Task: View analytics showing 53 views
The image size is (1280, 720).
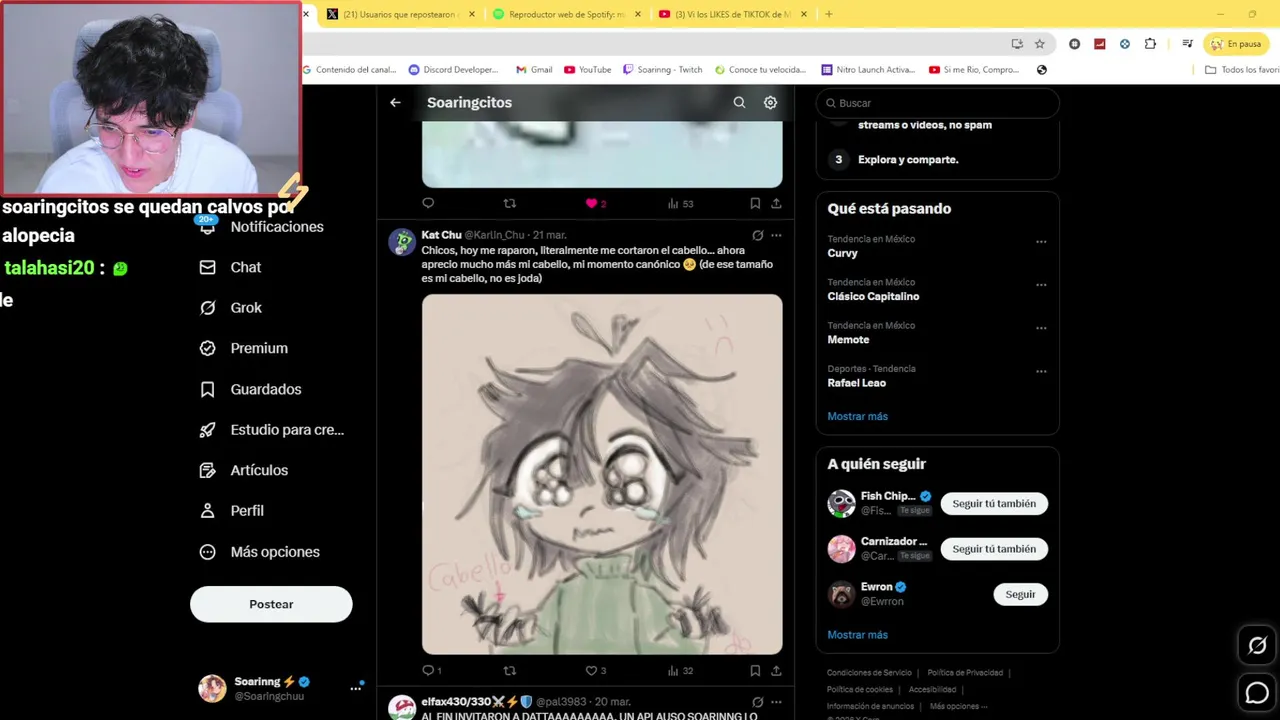Action: (680, 203)
